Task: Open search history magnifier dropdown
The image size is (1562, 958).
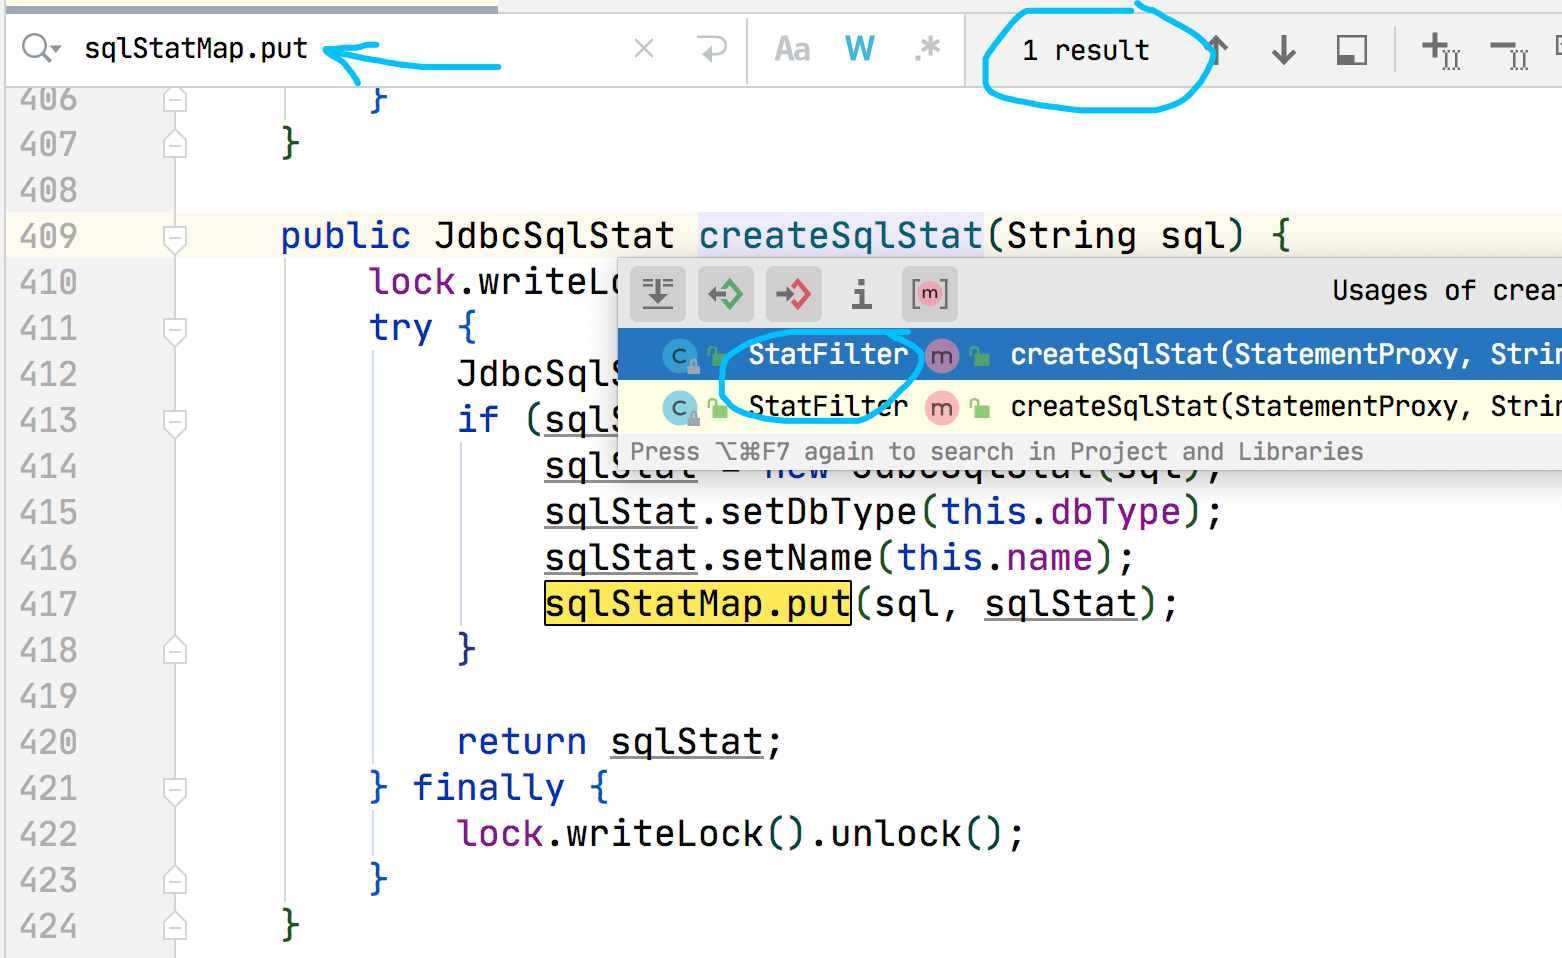Action: tap(41, 48)
